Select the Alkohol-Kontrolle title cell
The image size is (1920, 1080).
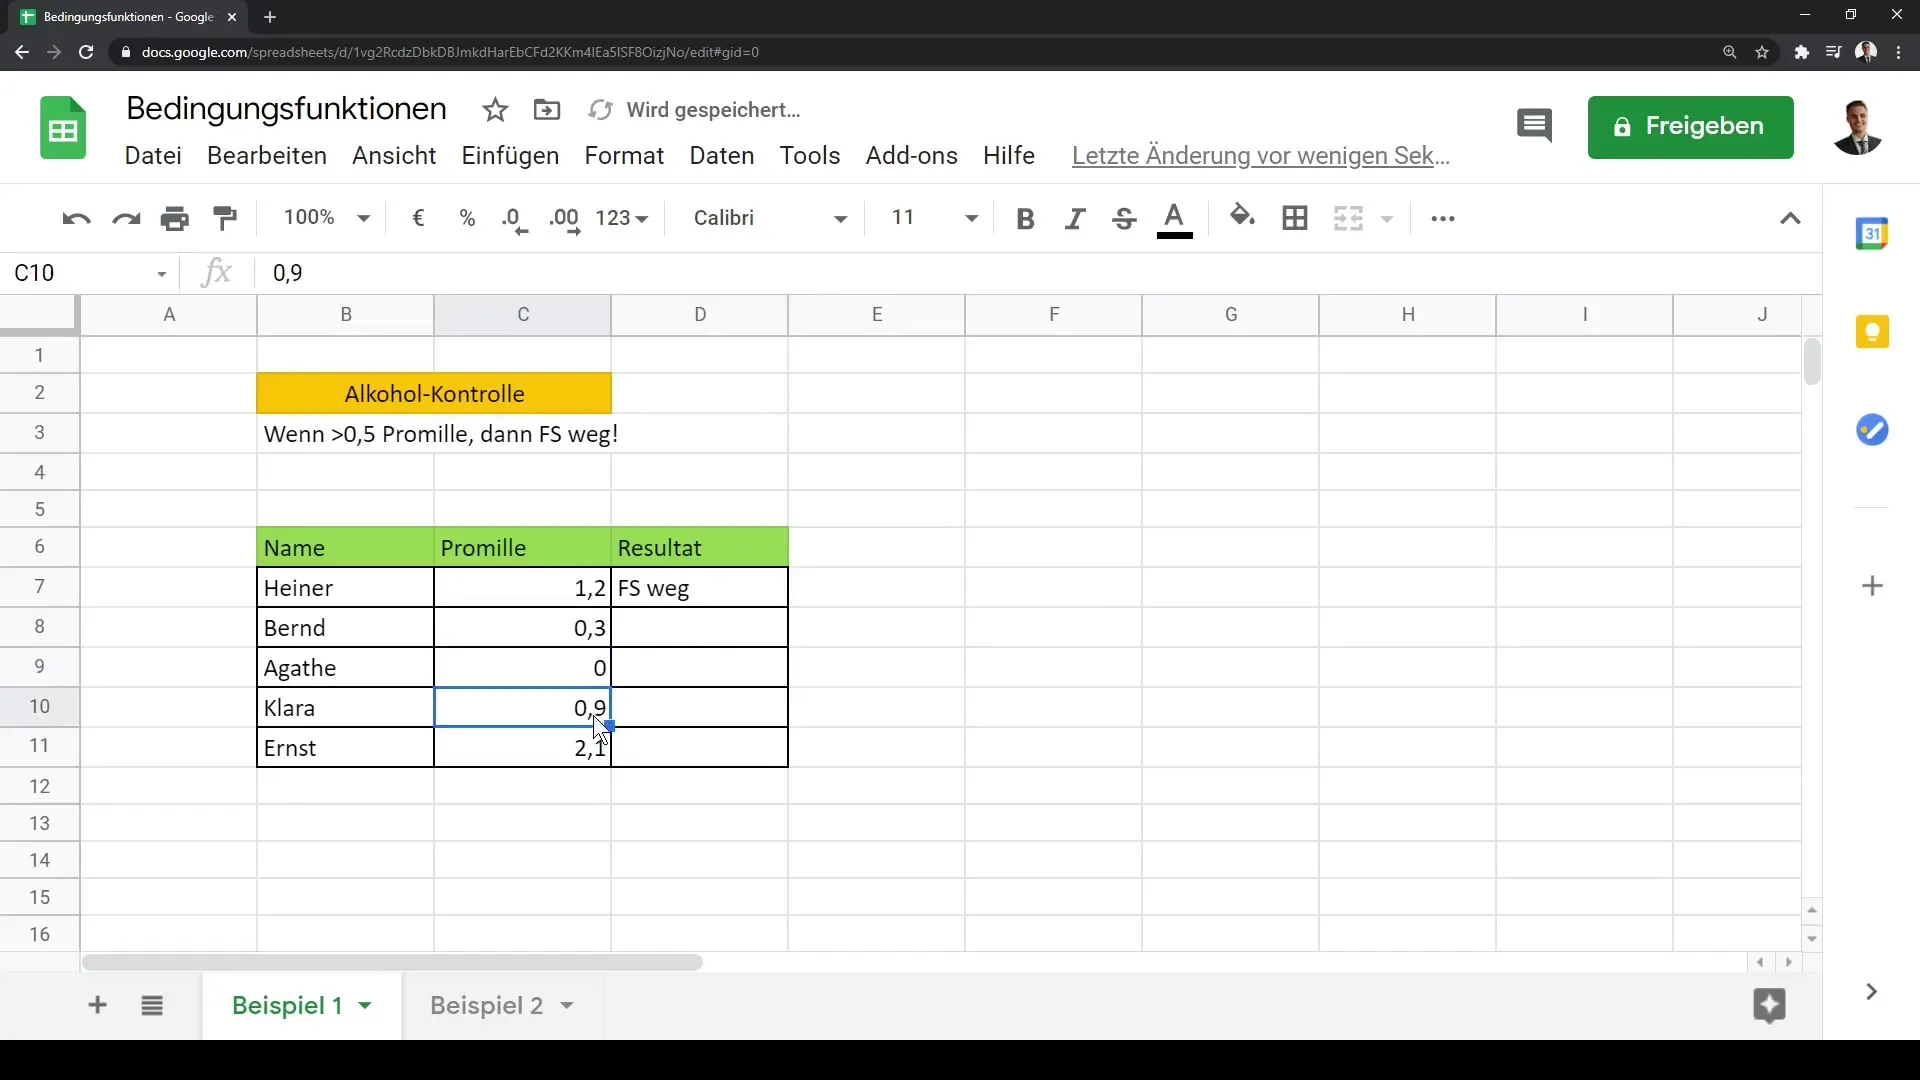tap(434, 394)
